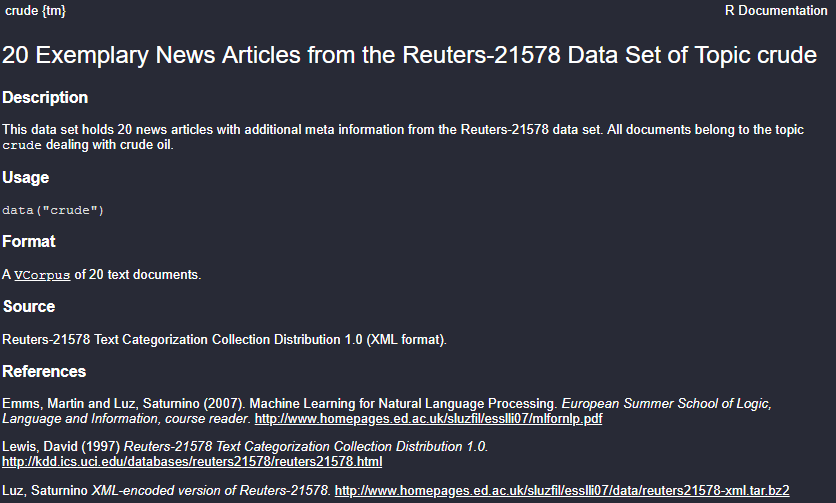836x503 pixels.
Task: Open the mlfornlp.pdf course reader link
Action: [428, 419]
